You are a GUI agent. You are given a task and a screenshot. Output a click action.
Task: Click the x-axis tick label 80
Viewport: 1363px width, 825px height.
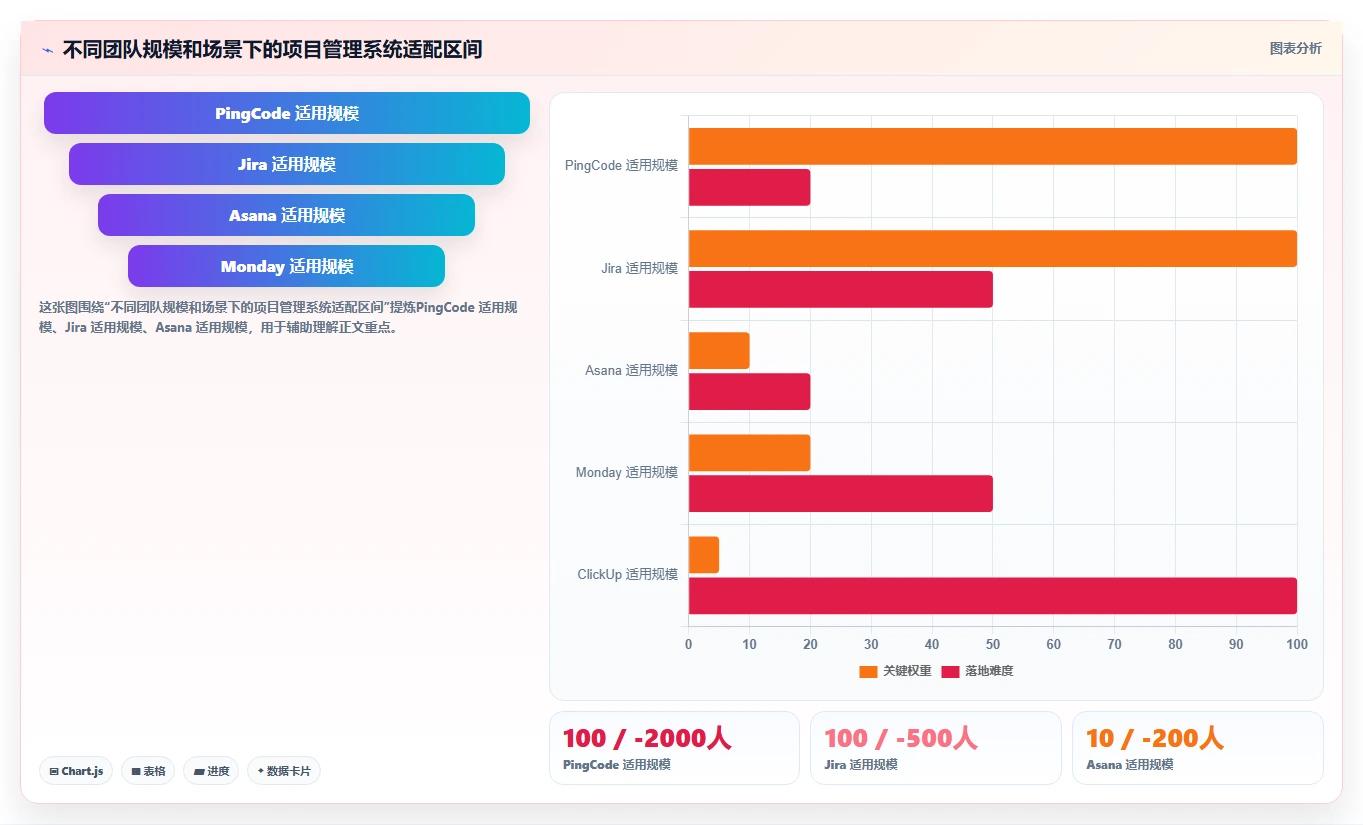coord(1175,644)
